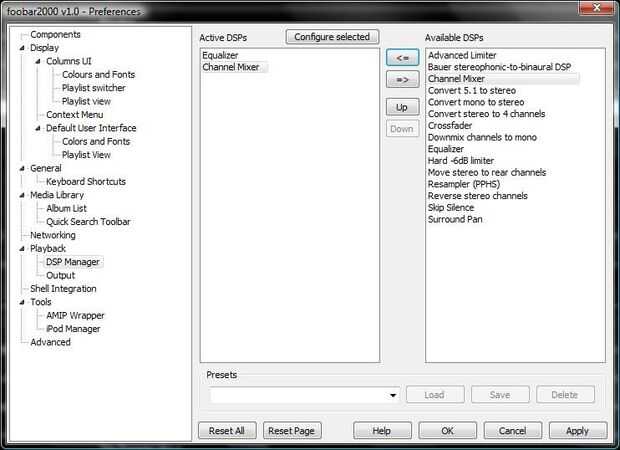This screenshot has height=450, width=620.
Task: Click the Save preset button
Action: [500, 395]
